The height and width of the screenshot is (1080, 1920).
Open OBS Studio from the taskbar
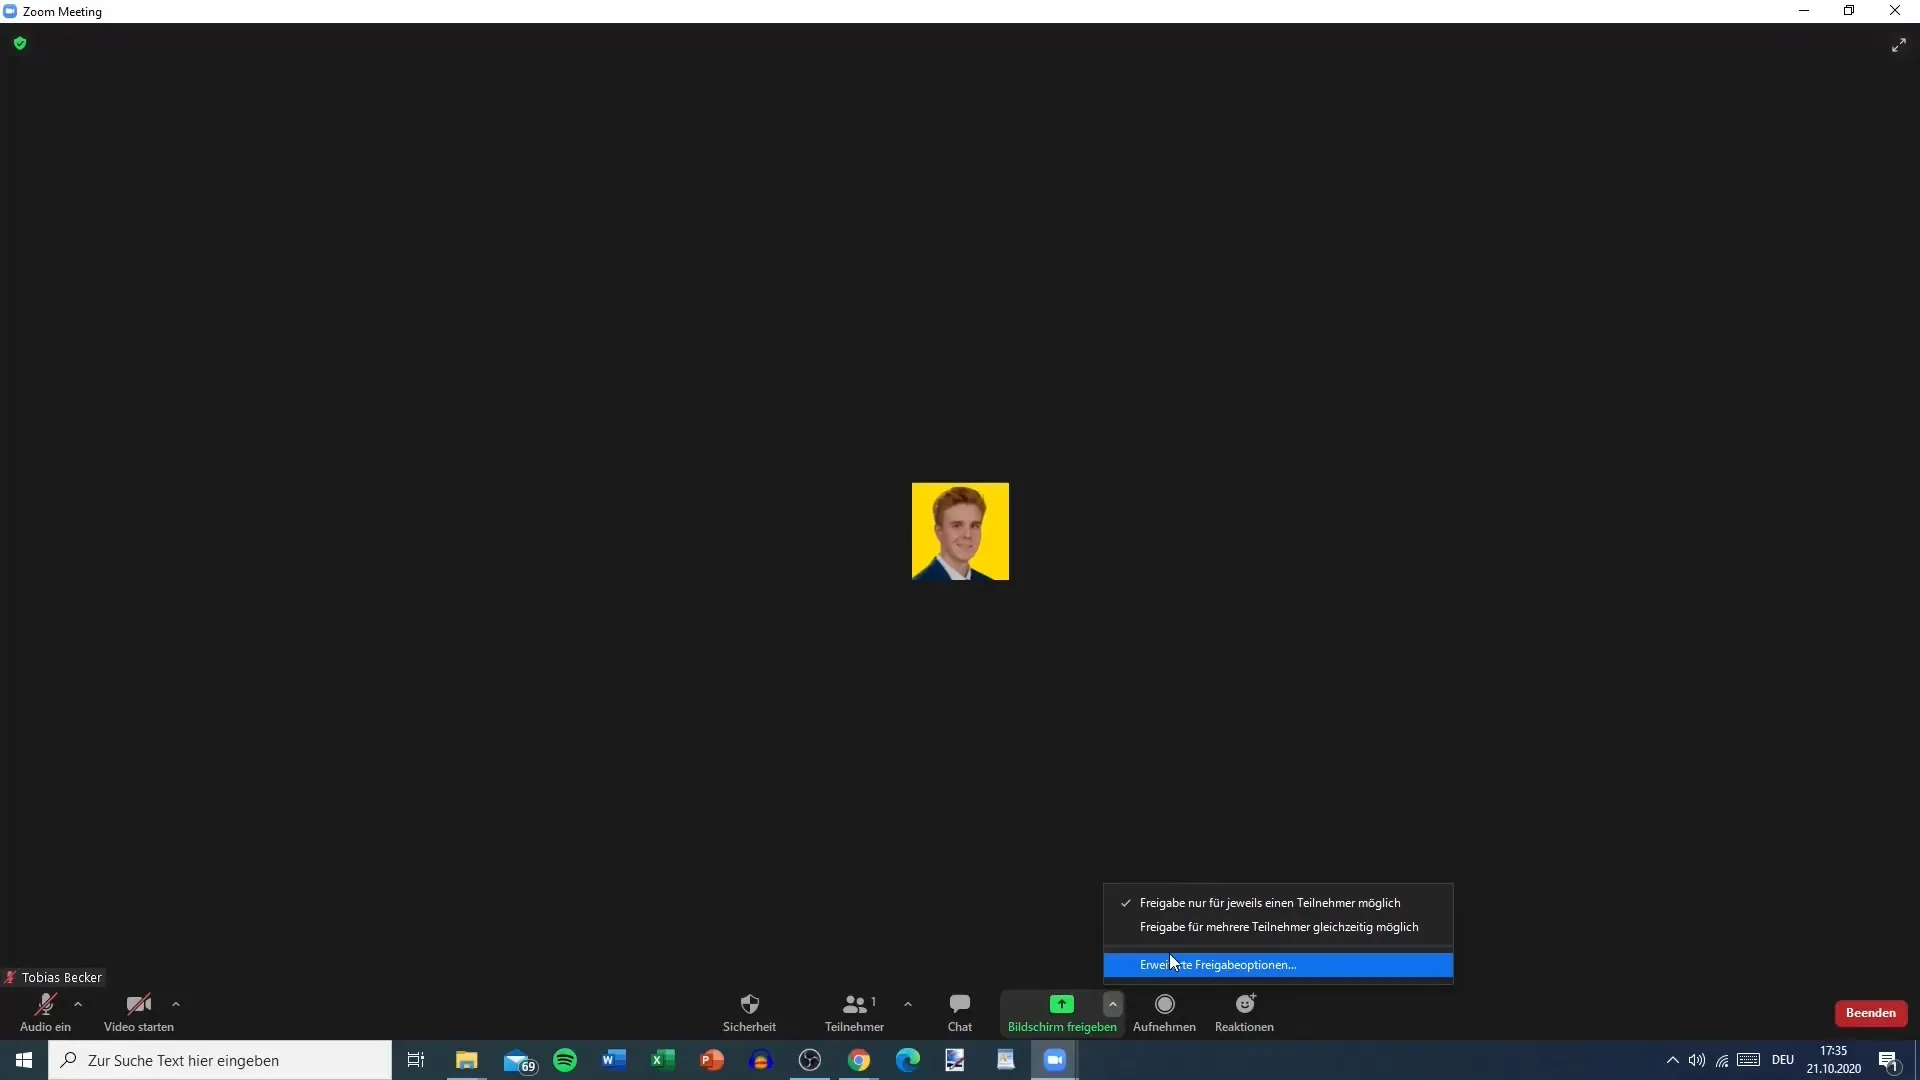(x=810, y=1060)
